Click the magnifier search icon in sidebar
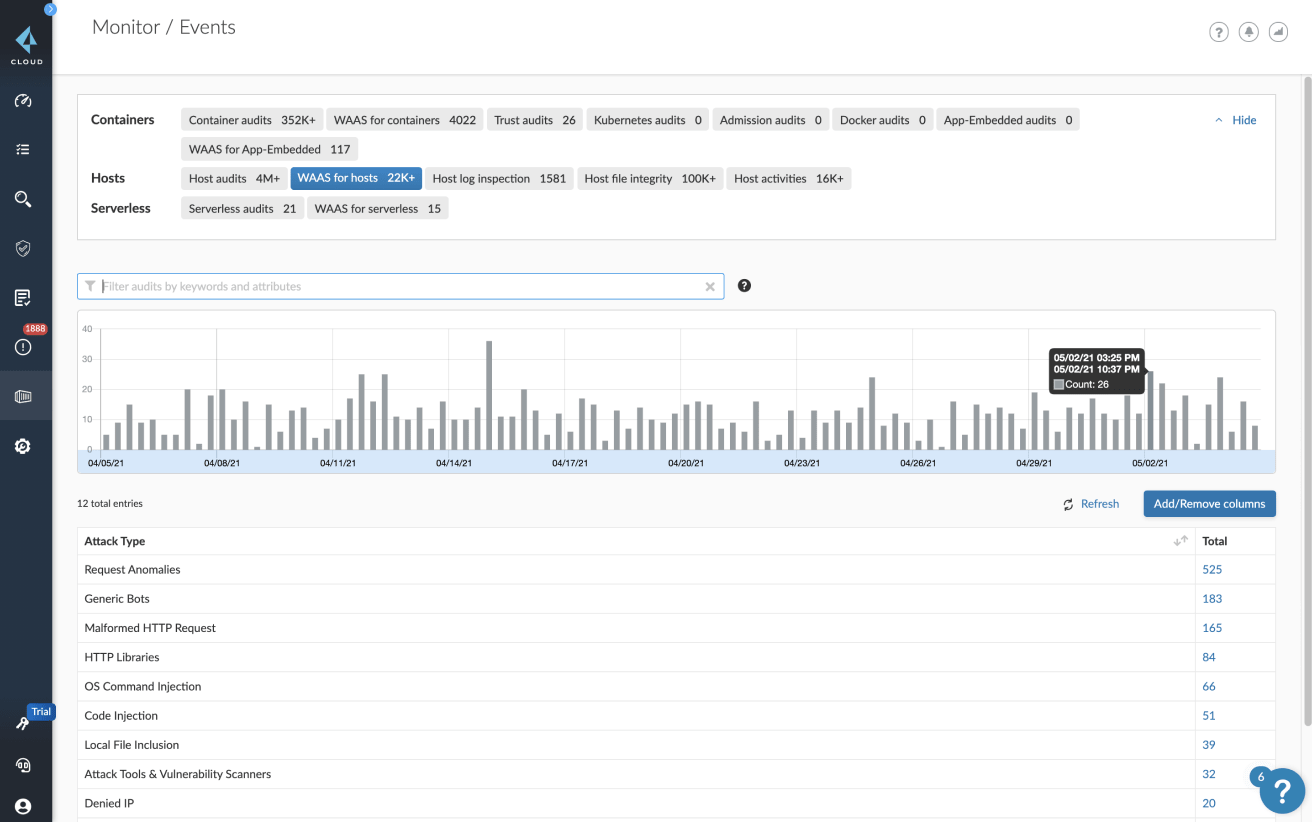Screen dimensions: 1312x822 [x=23, y=199]
